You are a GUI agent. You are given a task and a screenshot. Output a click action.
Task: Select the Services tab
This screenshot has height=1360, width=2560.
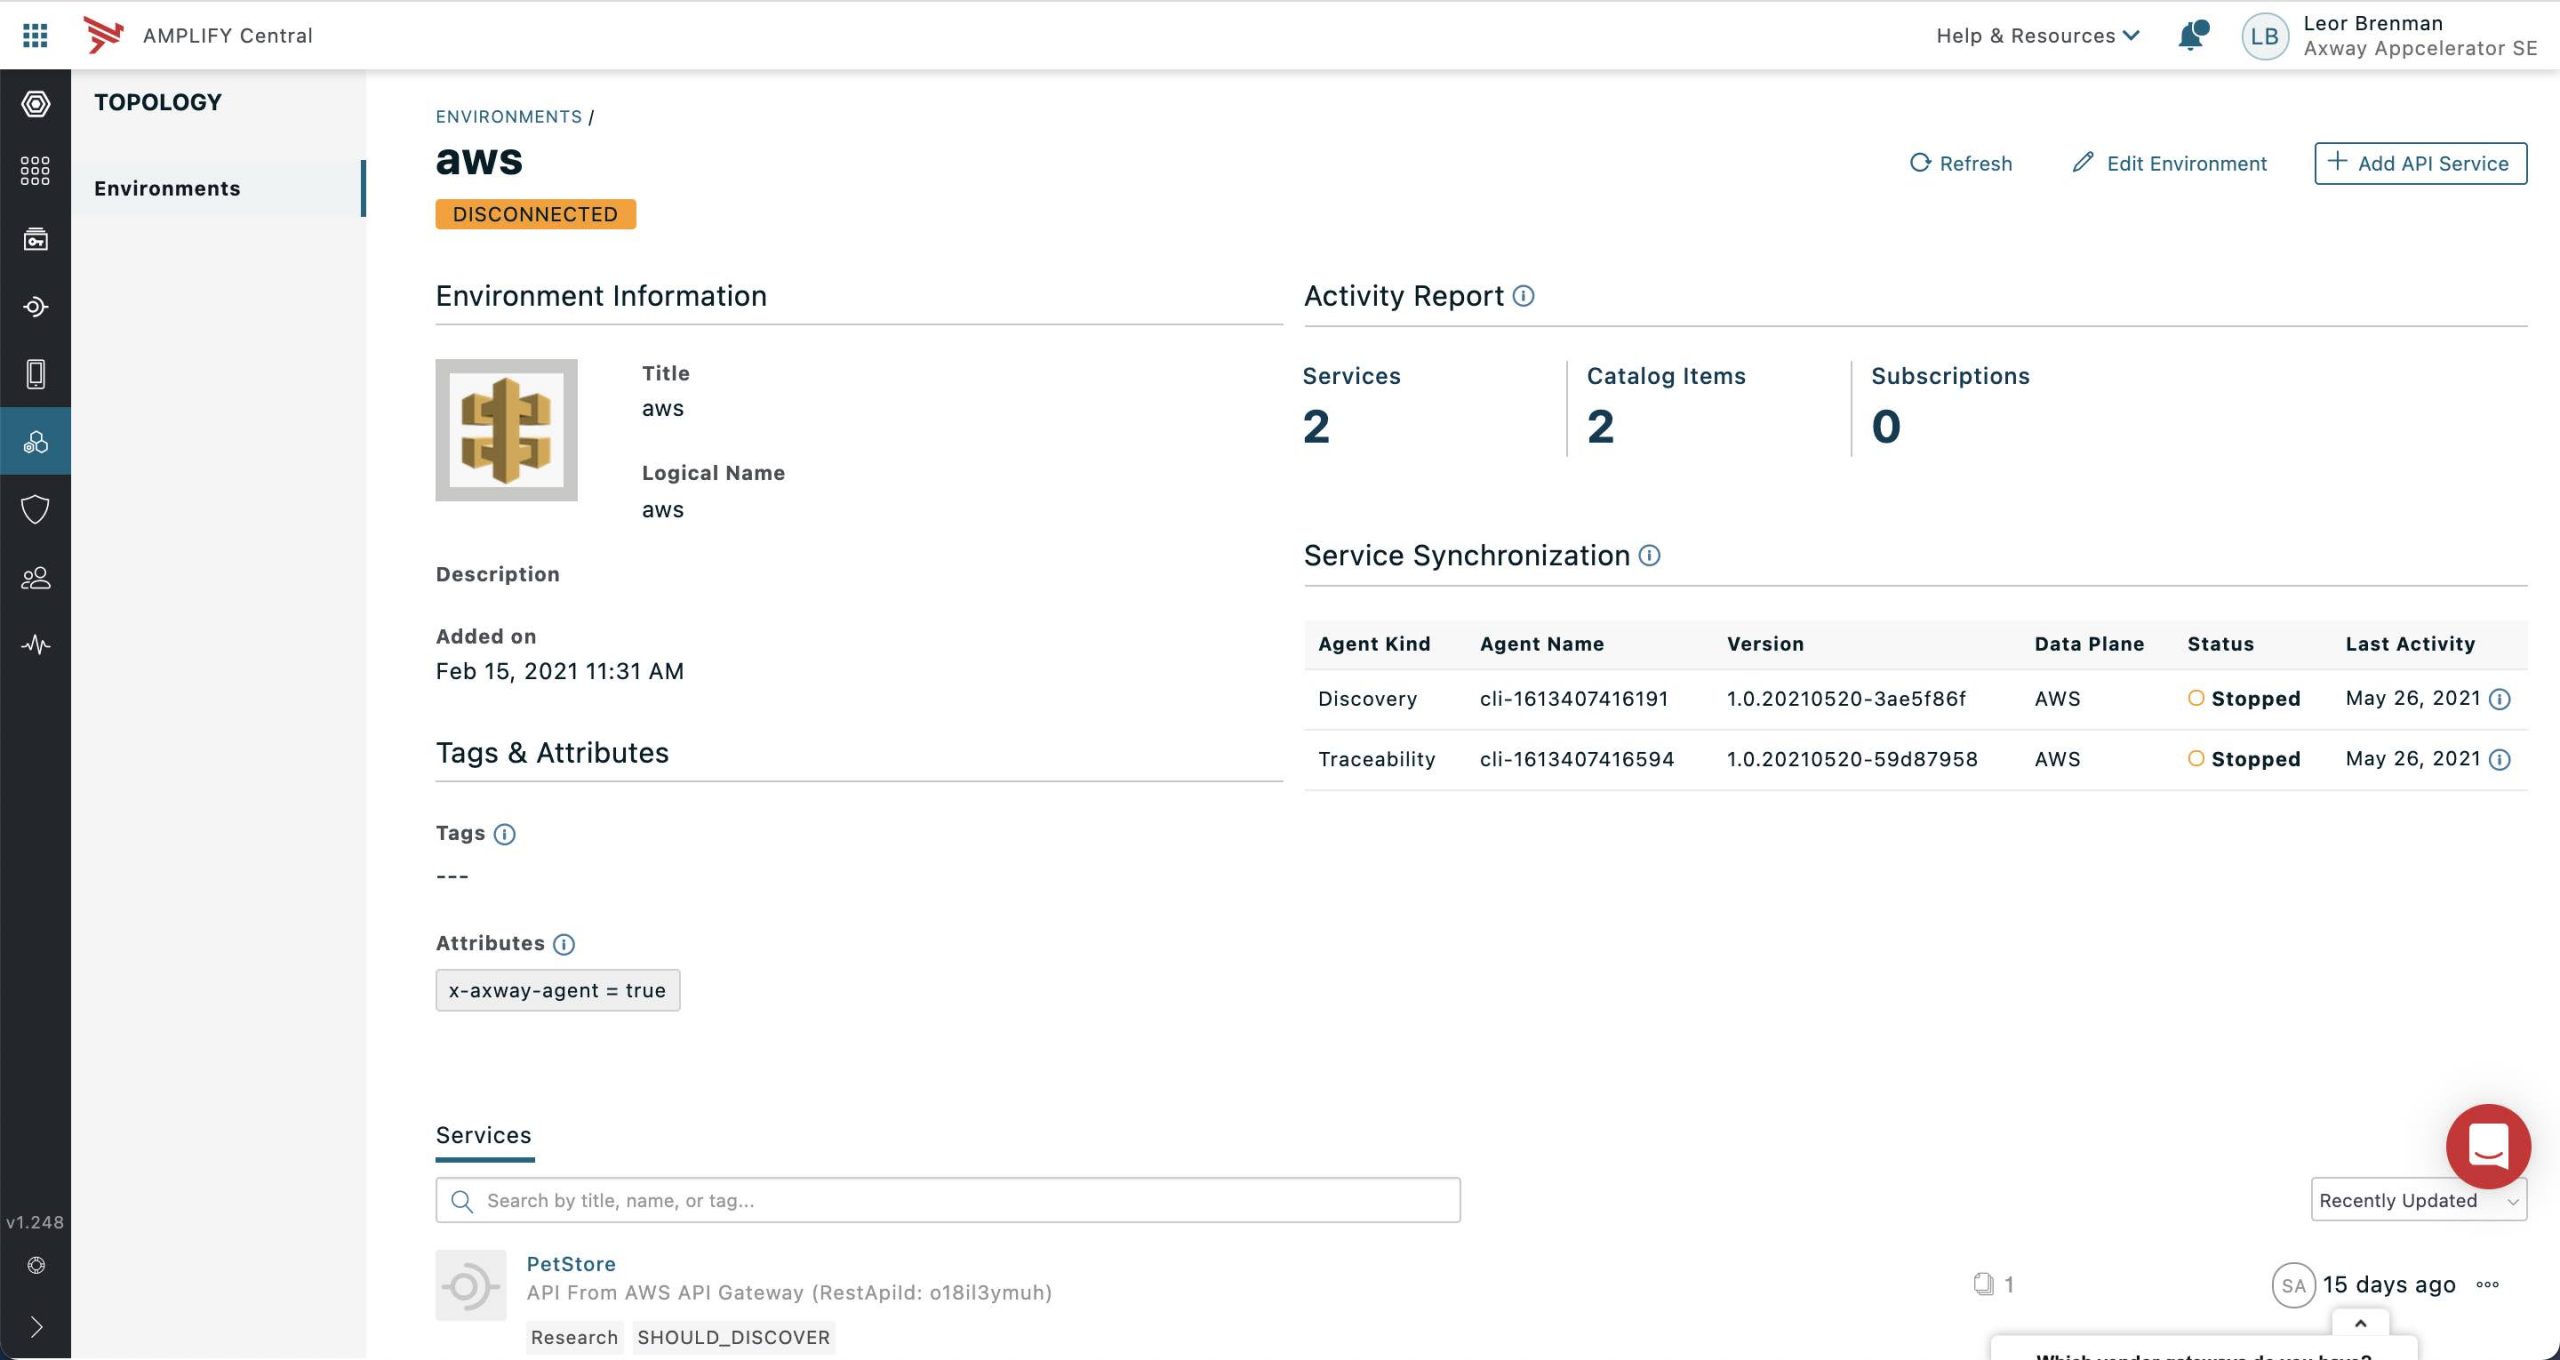click(484, 1136)
